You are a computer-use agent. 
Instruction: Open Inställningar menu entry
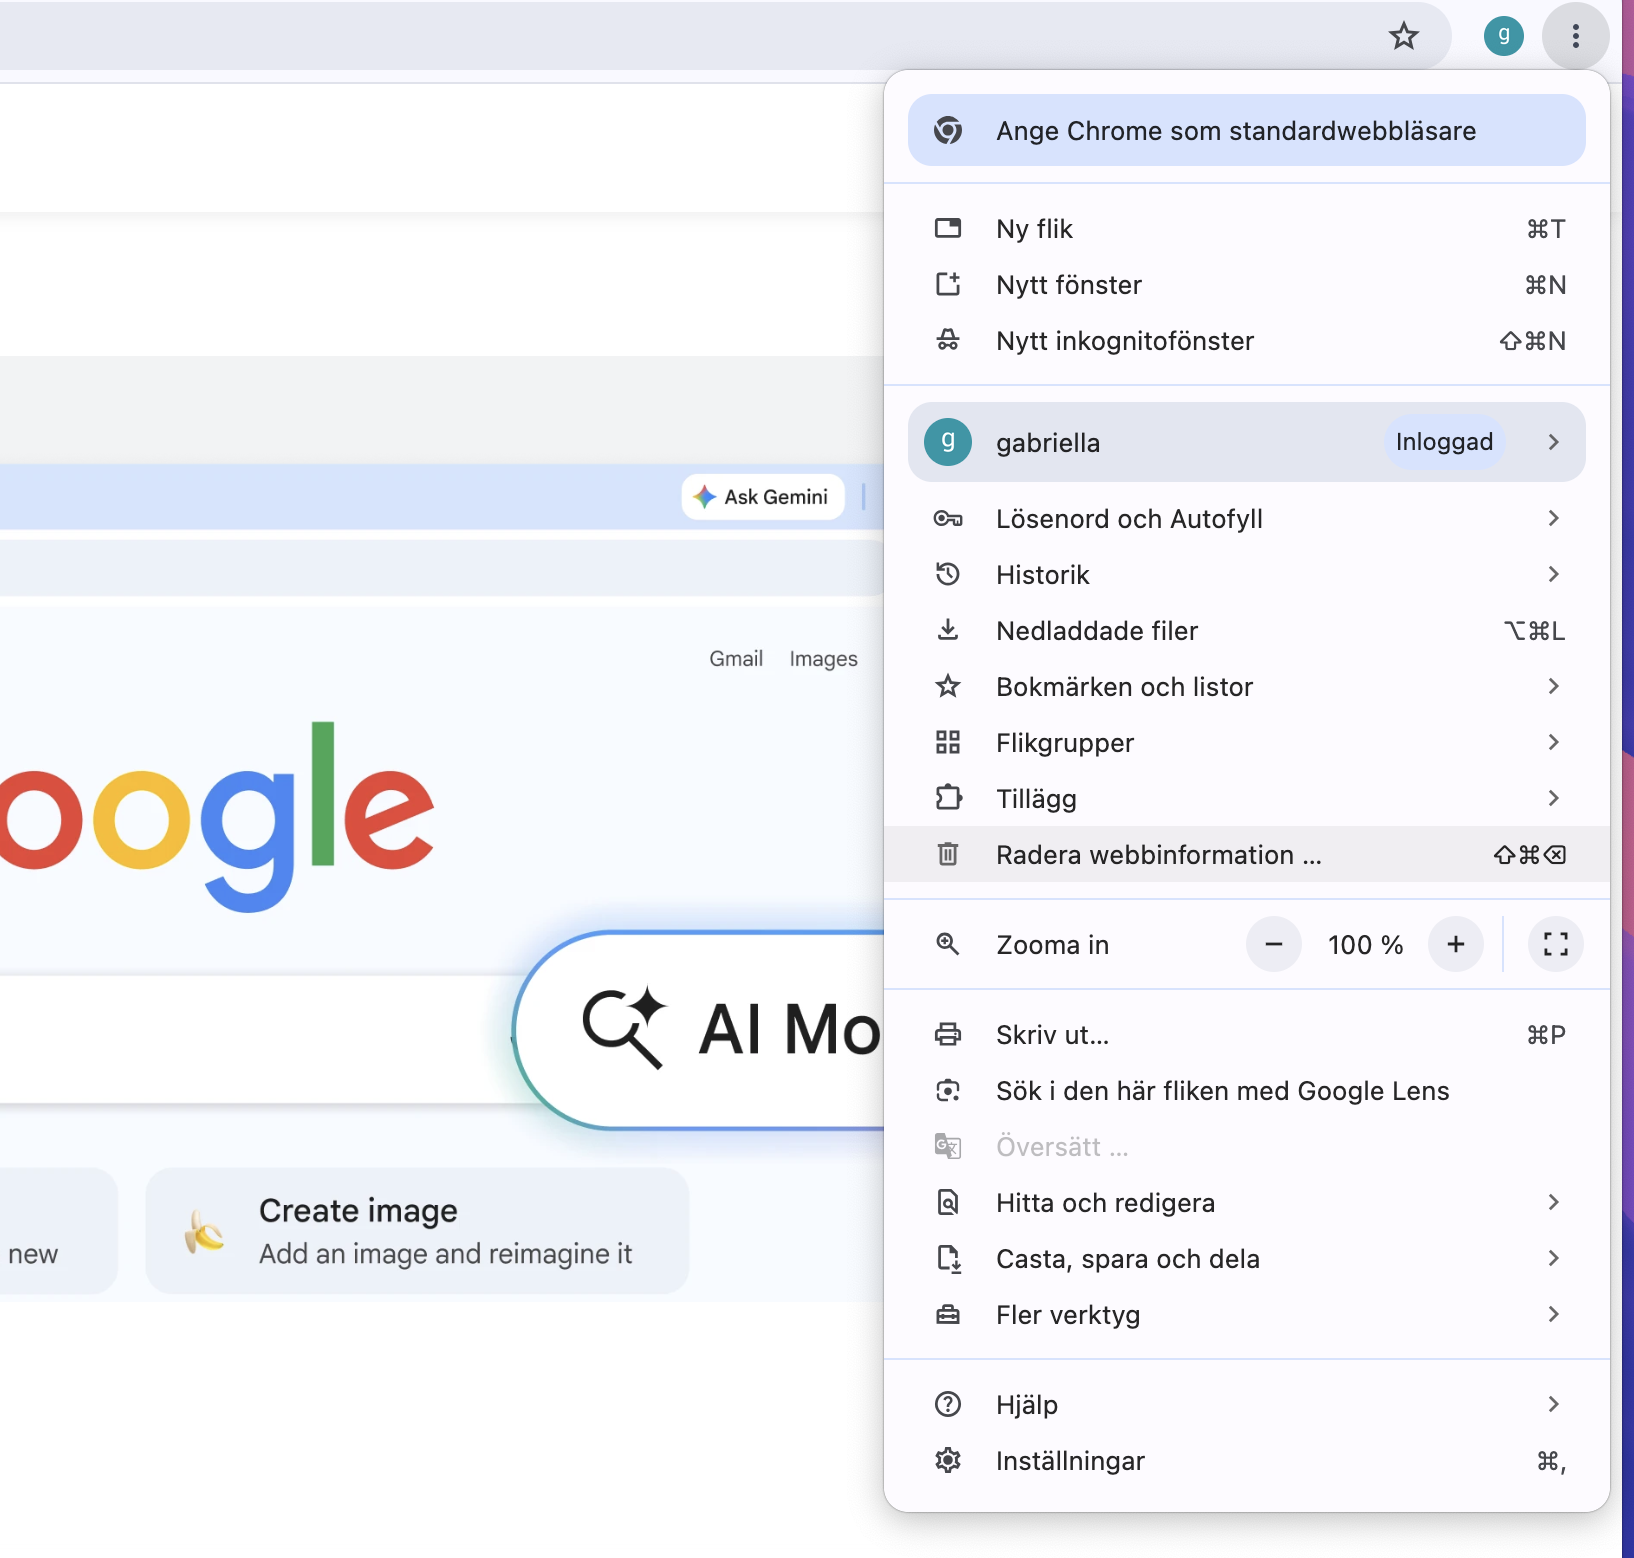[x=1247, y=1460]
